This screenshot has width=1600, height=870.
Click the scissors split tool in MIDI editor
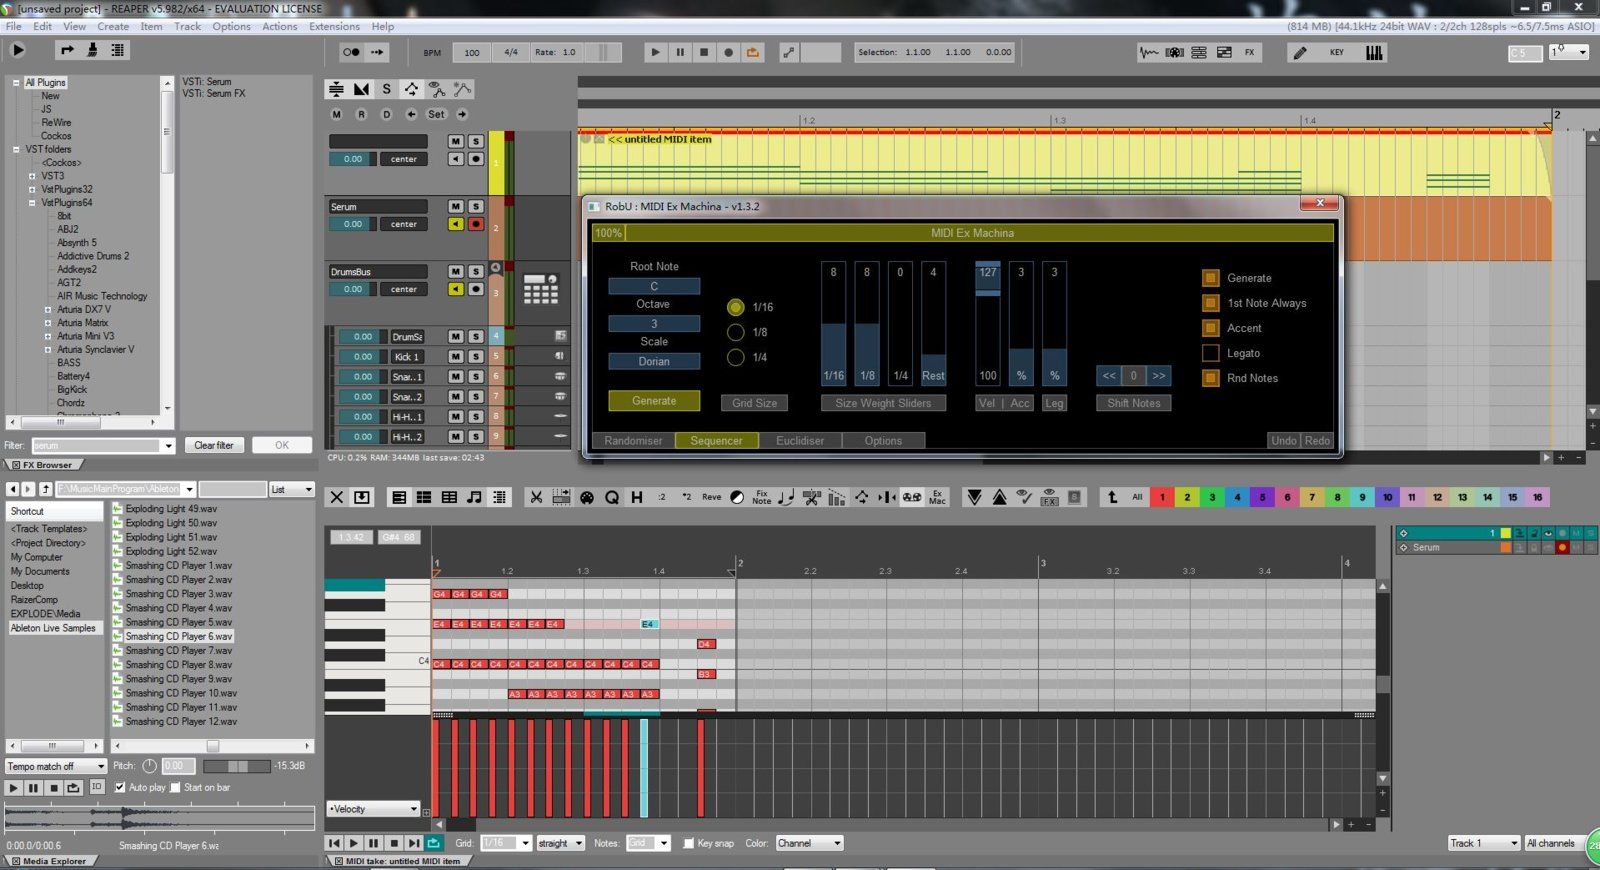(x=536, y=497)
